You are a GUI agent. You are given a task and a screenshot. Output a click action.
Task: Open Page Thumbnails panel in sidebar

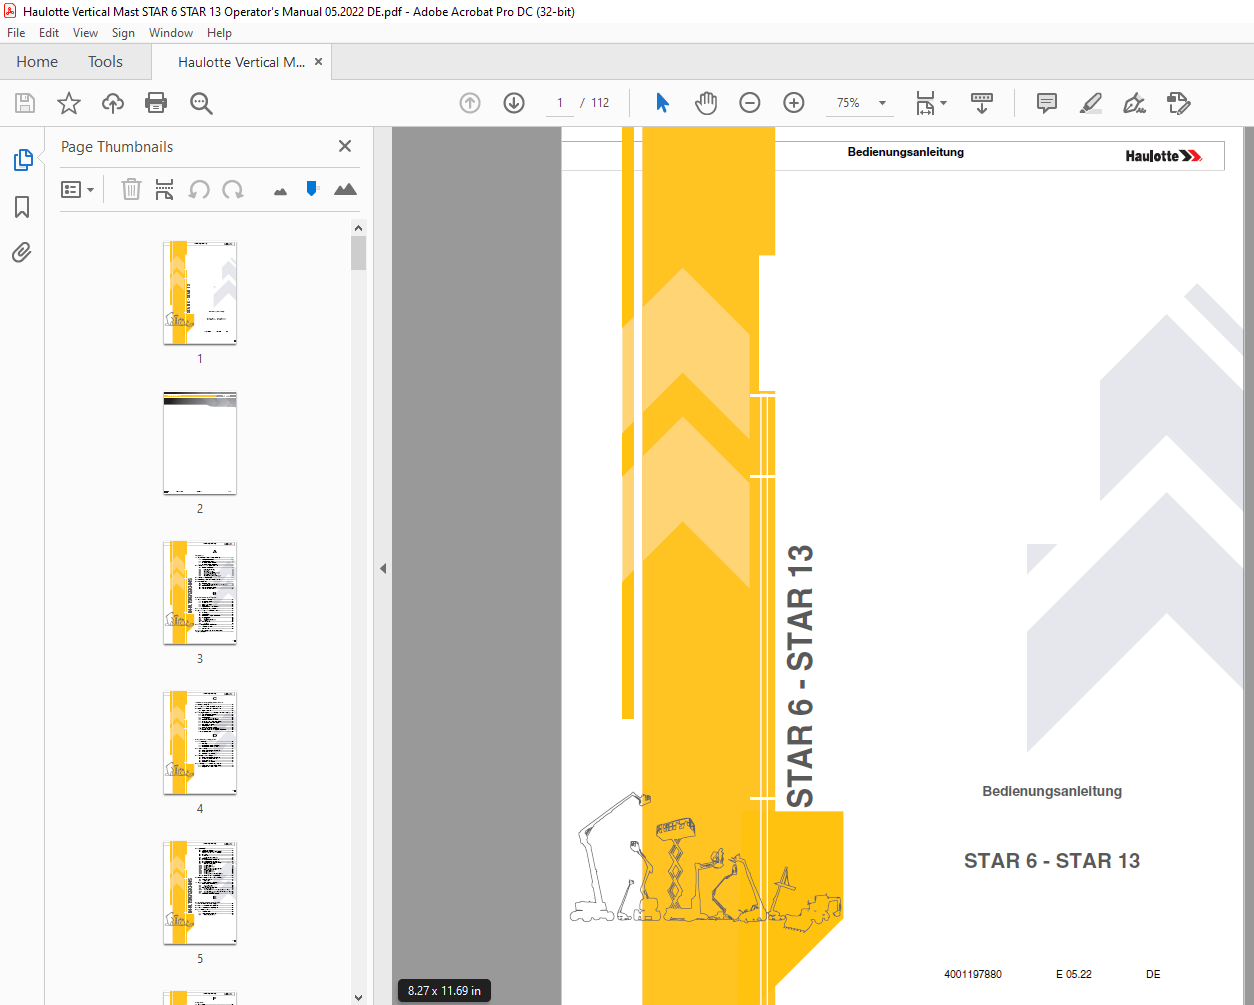click(22, 160)
